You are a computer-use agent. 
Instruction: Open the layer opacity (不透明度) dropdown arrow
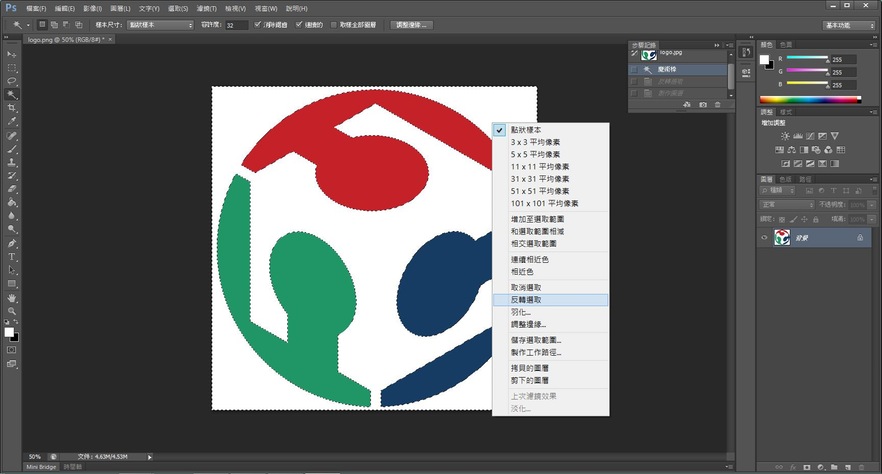tap(871, 205)
